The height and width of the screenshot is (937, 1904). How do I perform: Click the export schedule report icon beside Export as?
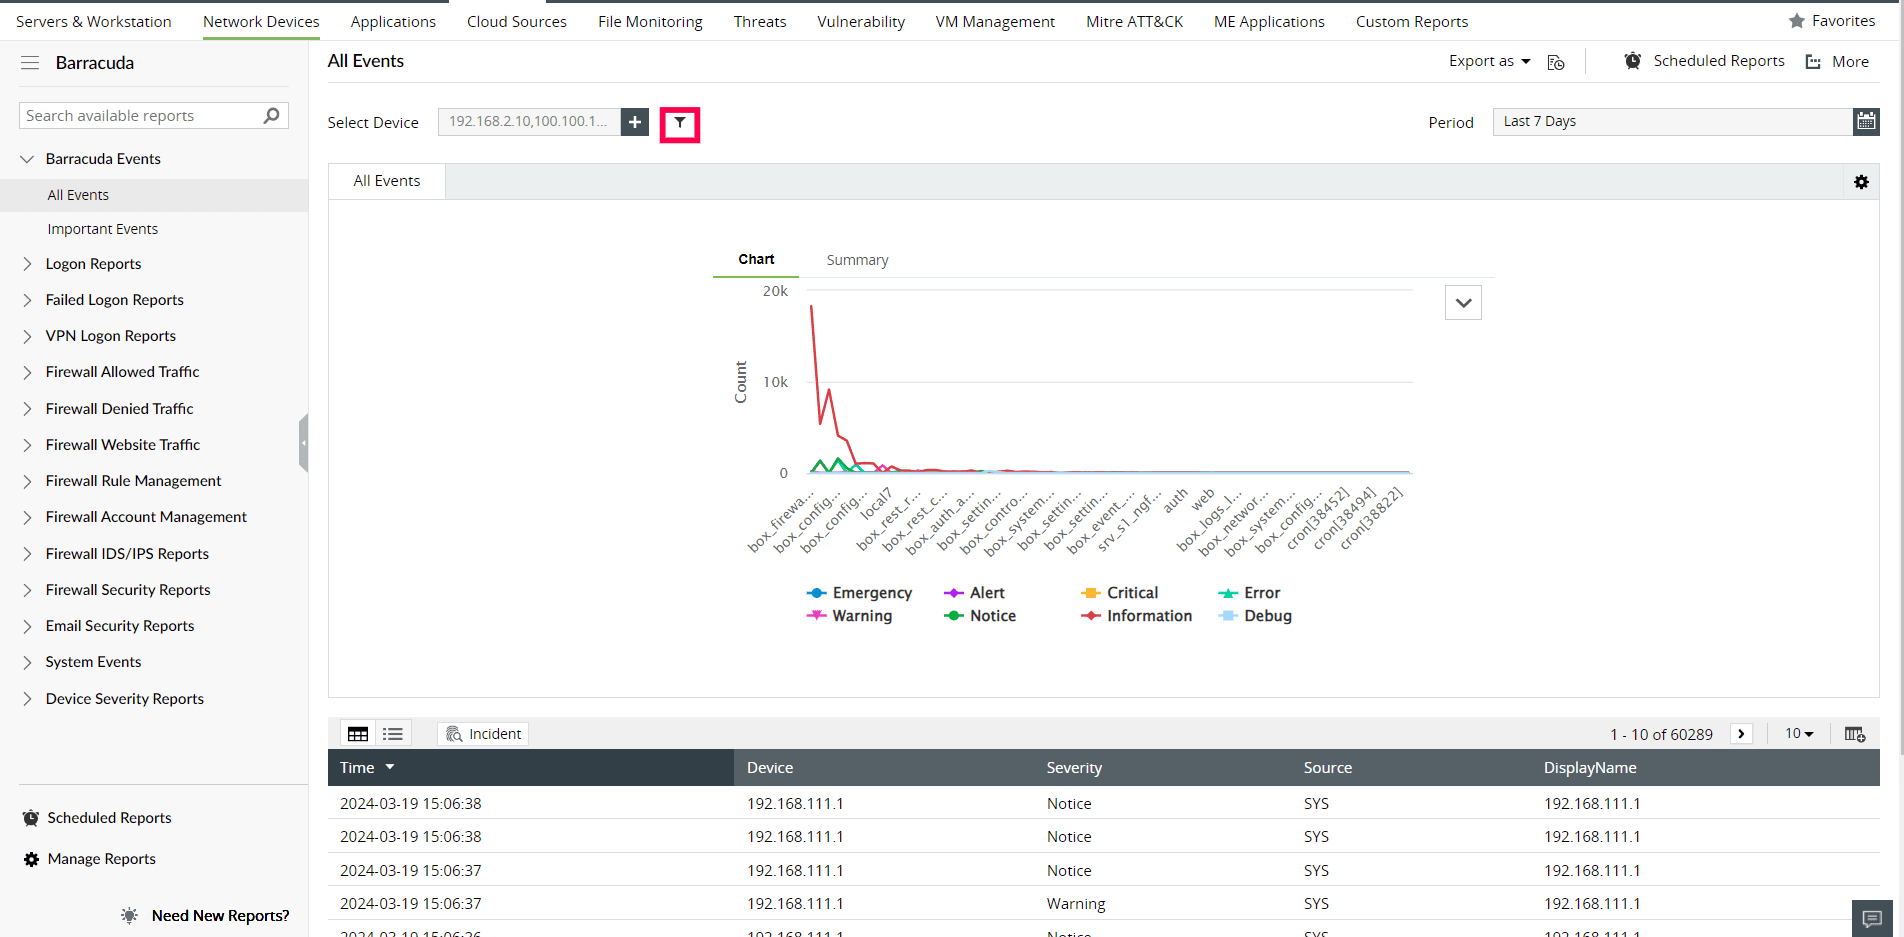pyautogui.click(x=1555, y=62)
